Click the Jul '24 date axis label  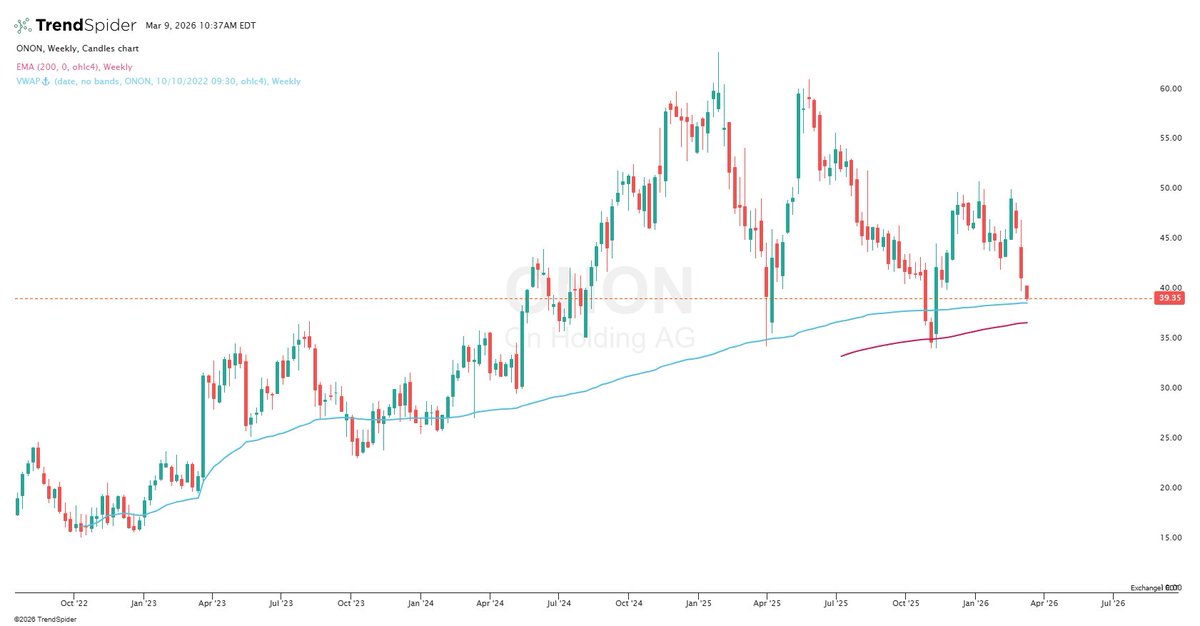[x=559, y=604]
